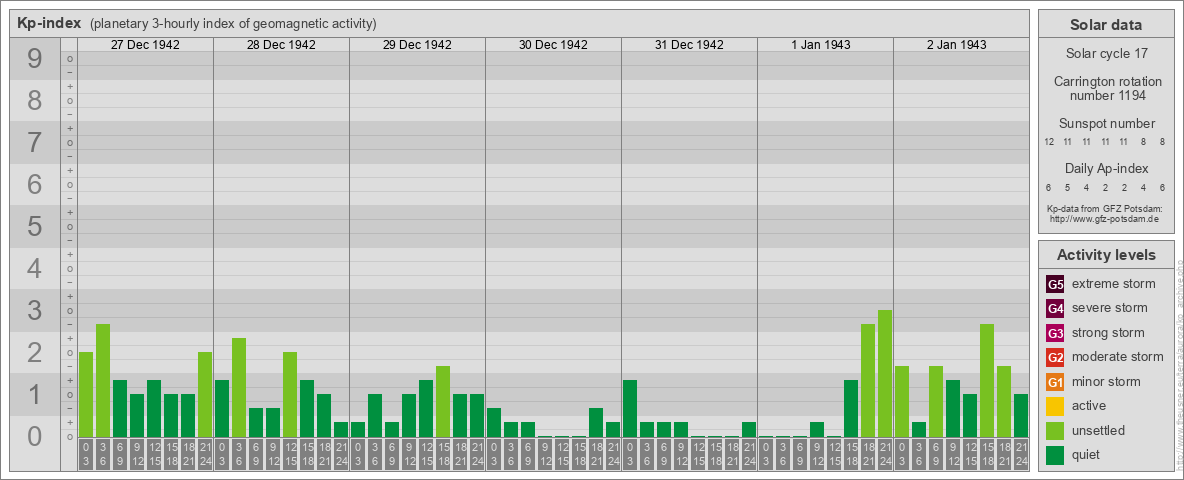Click sunspot value 12 in Solar data
Screen dimensions: 1184x480
[1049, 142]
